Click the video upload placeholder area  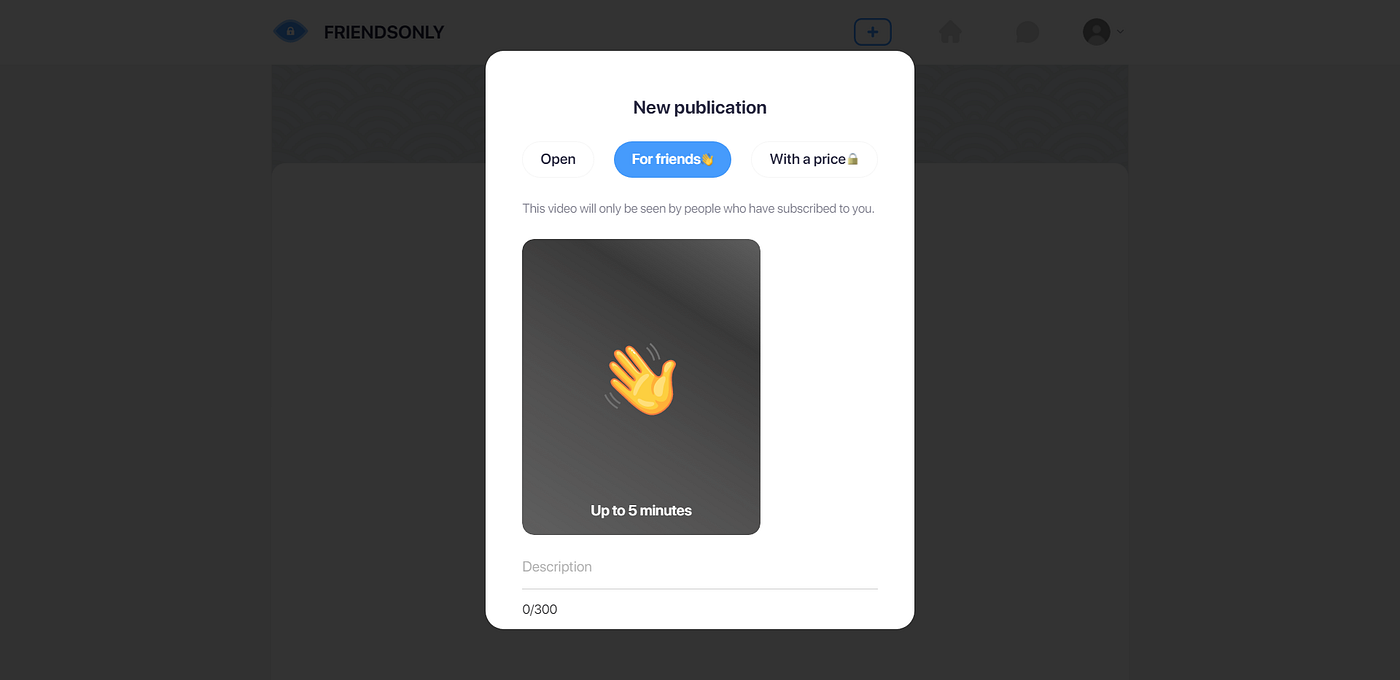641,387
